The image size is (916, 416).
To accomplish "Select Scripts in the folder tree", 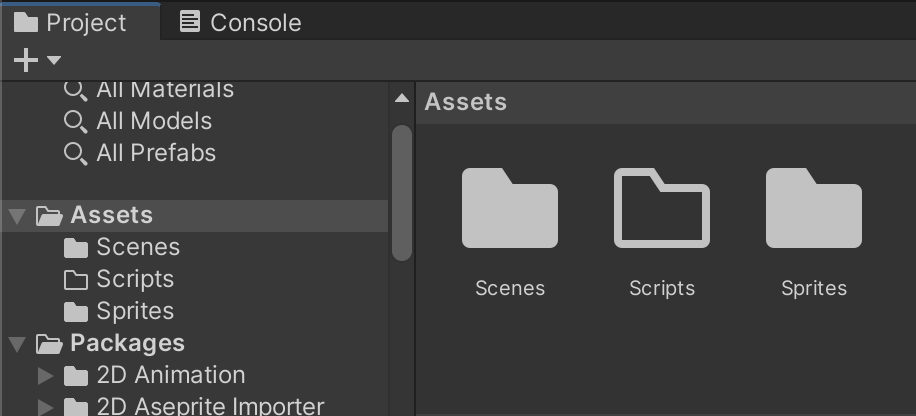I will pos(135,279).
